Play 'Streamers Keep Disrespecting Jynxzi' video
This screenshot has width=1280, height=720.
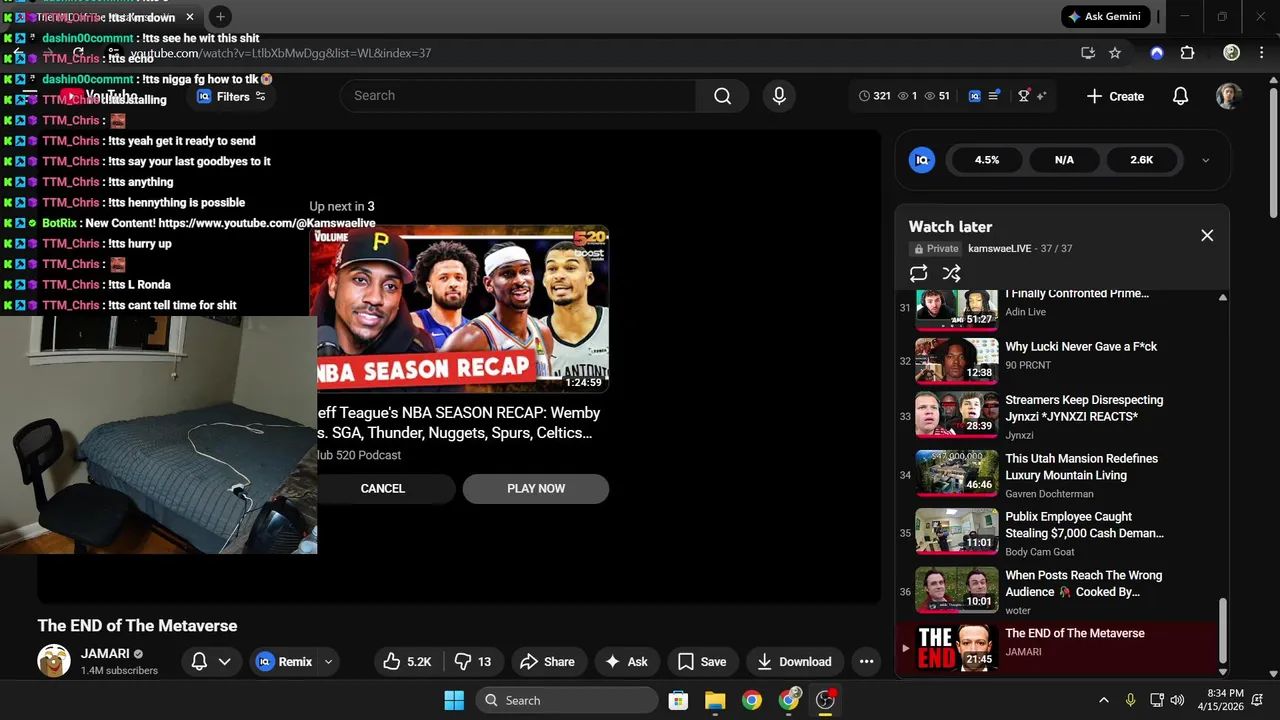tap(1084, 408)
